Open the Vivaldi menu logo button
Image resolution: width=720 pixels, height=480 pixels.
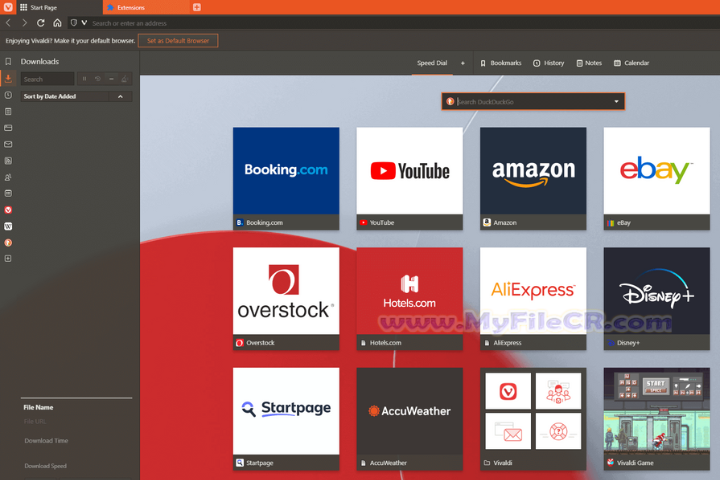[8, 7]
